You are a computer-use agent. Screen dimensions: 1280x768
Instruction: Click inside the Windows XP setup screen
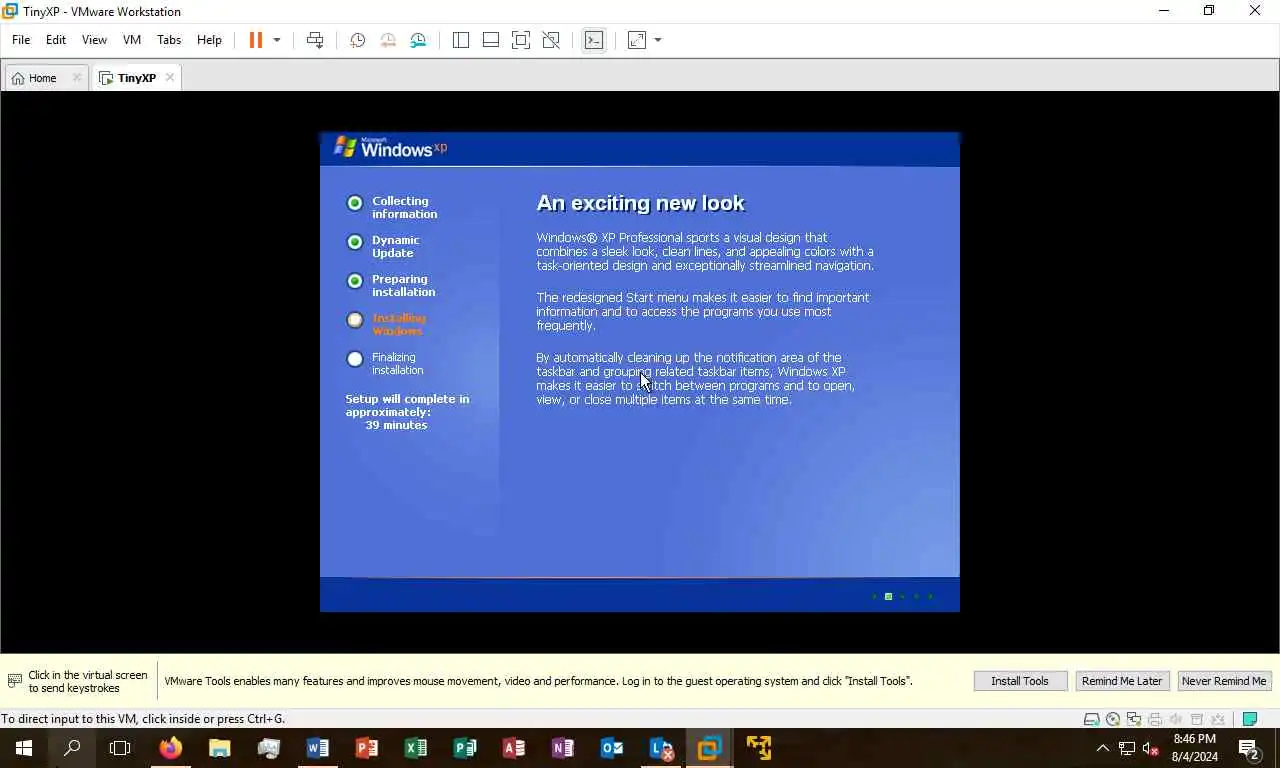640,372
